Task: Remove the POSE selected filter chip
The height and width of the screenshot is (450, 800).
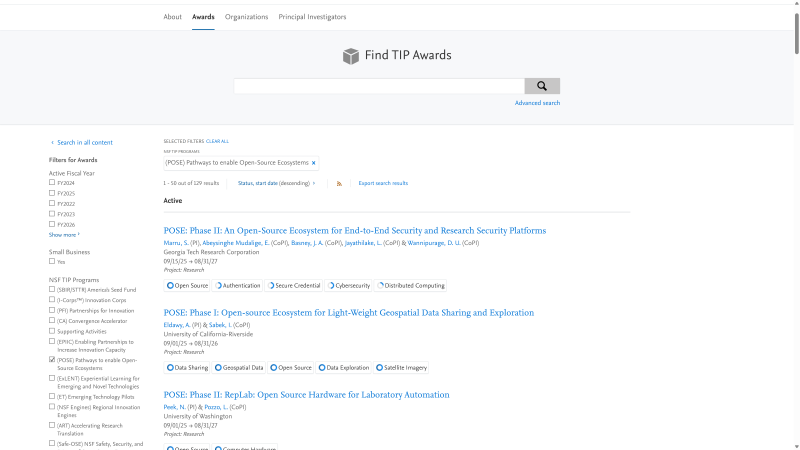Action: click(313, 163)
